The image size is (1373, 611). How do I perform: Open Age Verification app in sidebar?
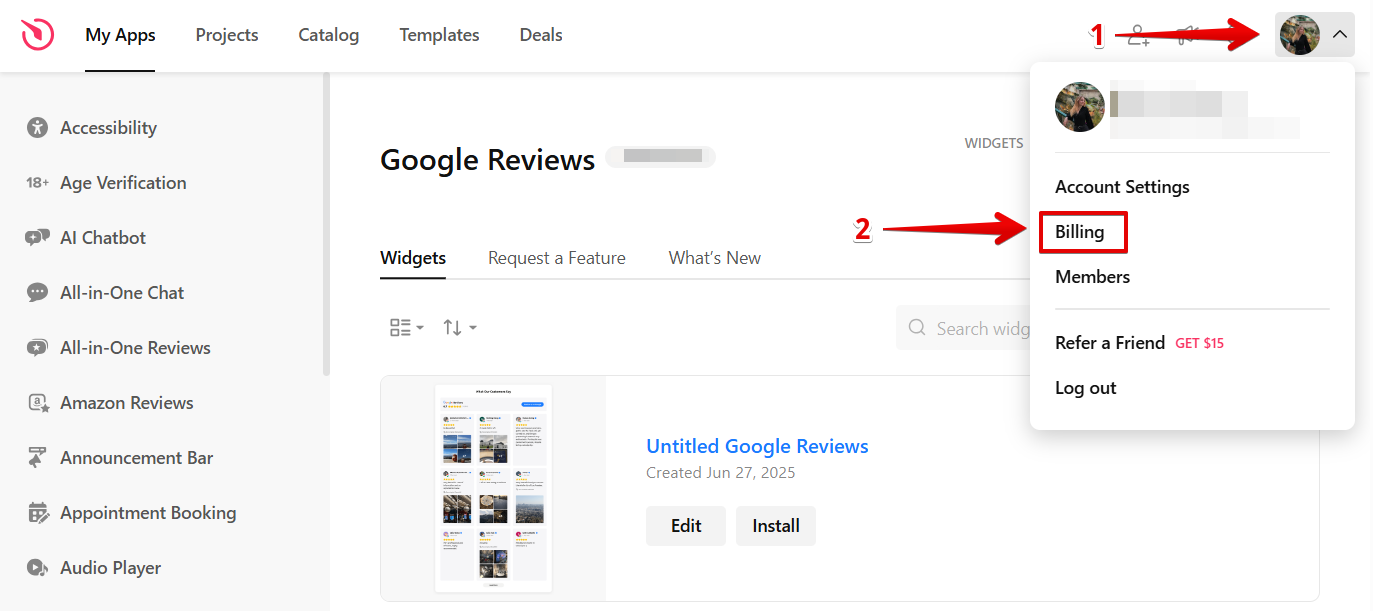coord(123,183)
